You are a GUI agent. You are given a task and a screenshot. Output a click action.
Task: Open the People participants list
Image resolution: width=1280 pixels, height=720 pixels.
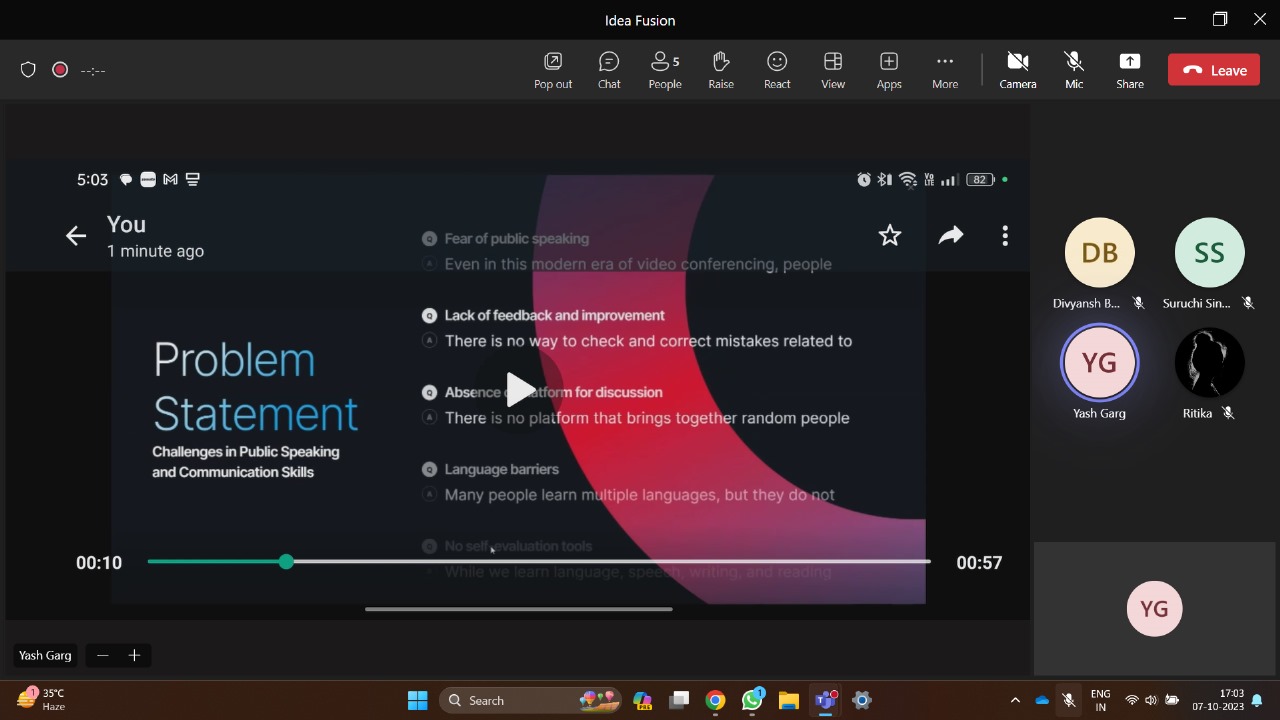pos(664,70)
